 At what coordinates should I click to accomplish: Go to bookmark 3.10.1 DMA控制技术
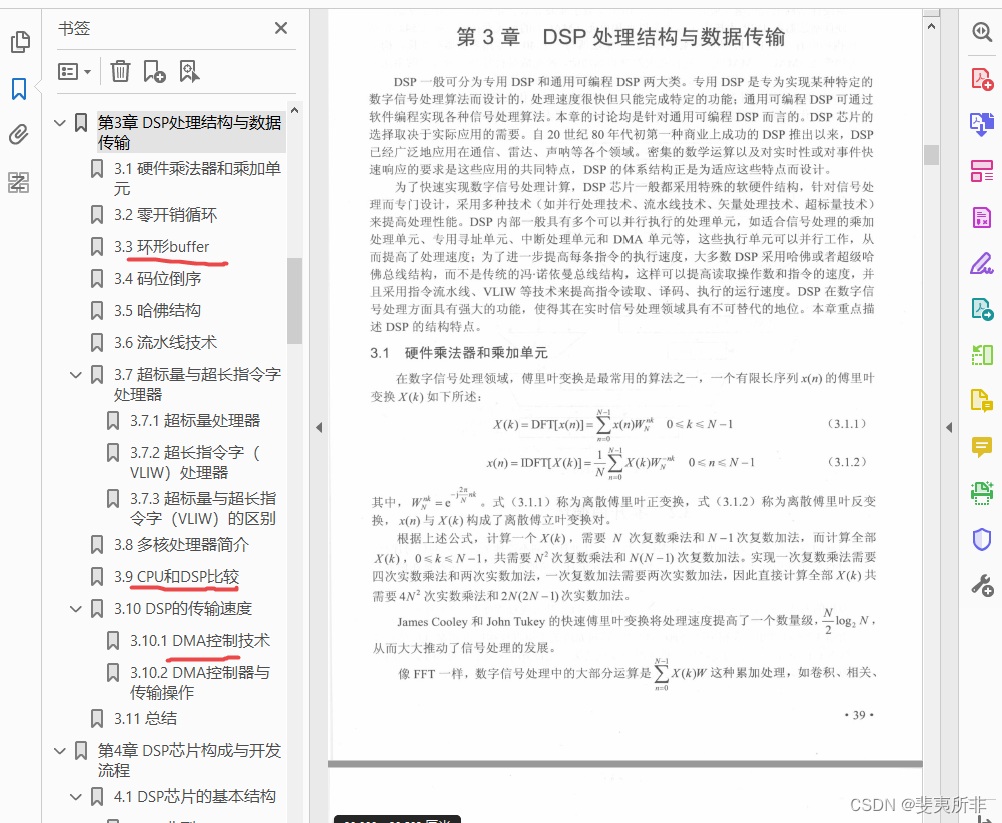200,640
